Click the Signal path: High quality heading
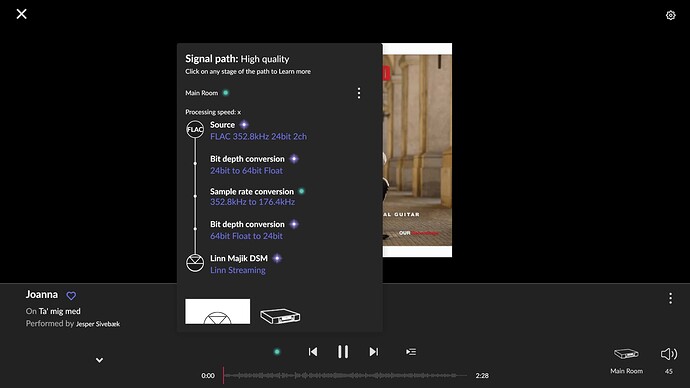 tap(237, 59)
